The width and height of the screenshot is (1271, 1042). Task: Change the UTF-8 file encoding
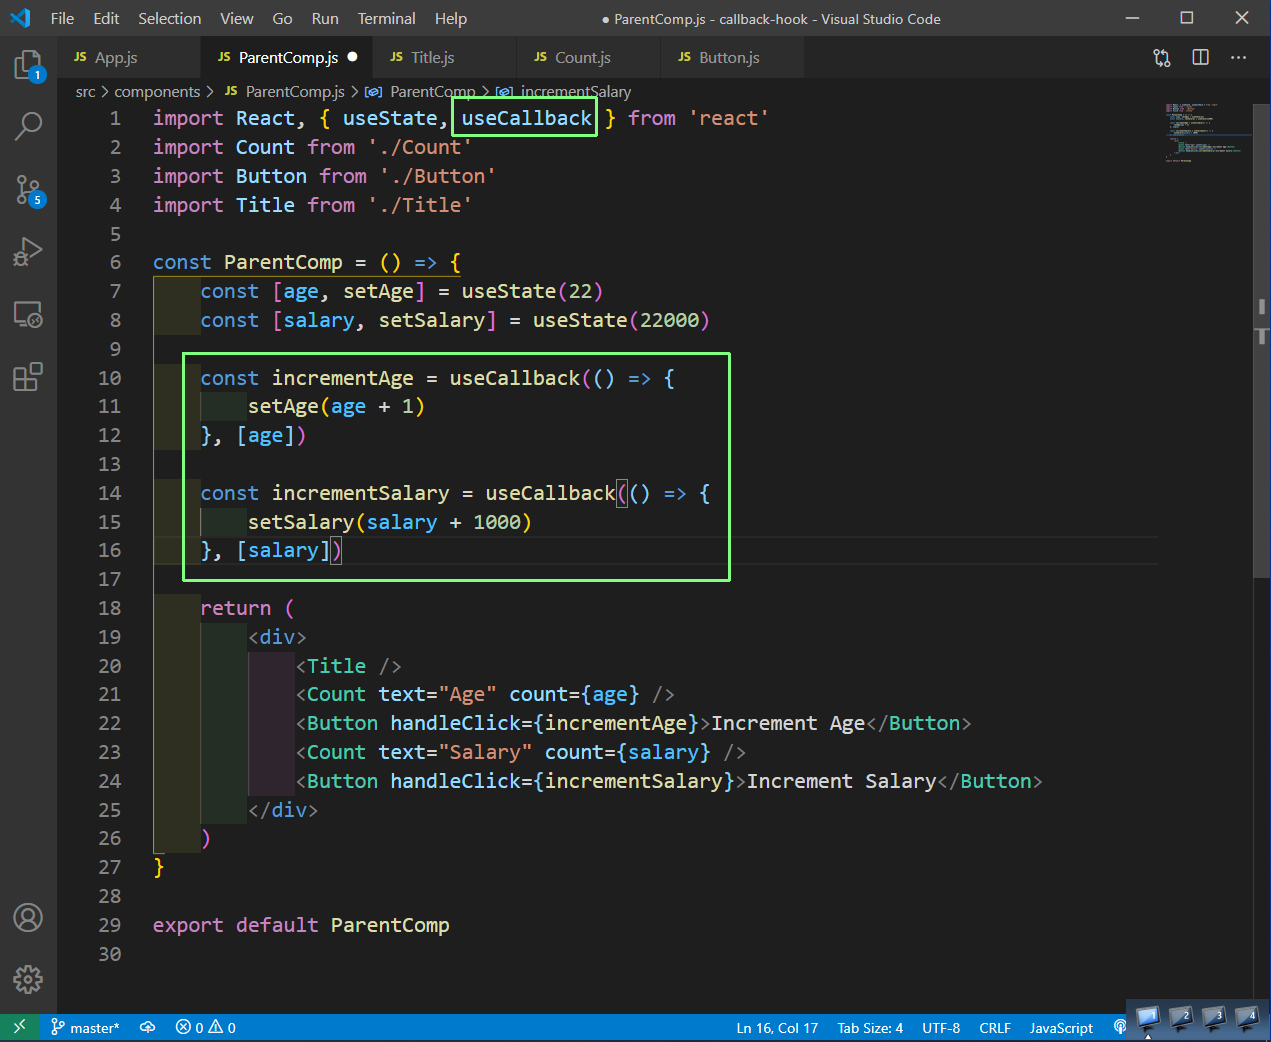point(941,1027)
